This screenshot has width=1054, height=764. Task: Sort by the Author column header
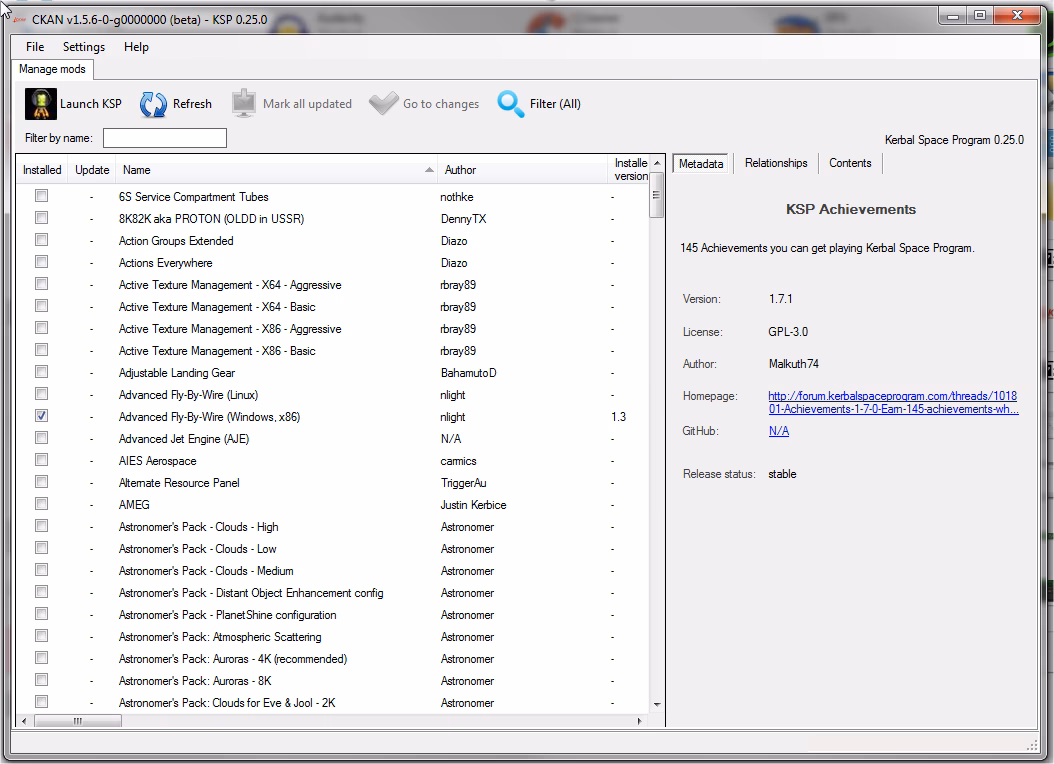tap(522, 170)
